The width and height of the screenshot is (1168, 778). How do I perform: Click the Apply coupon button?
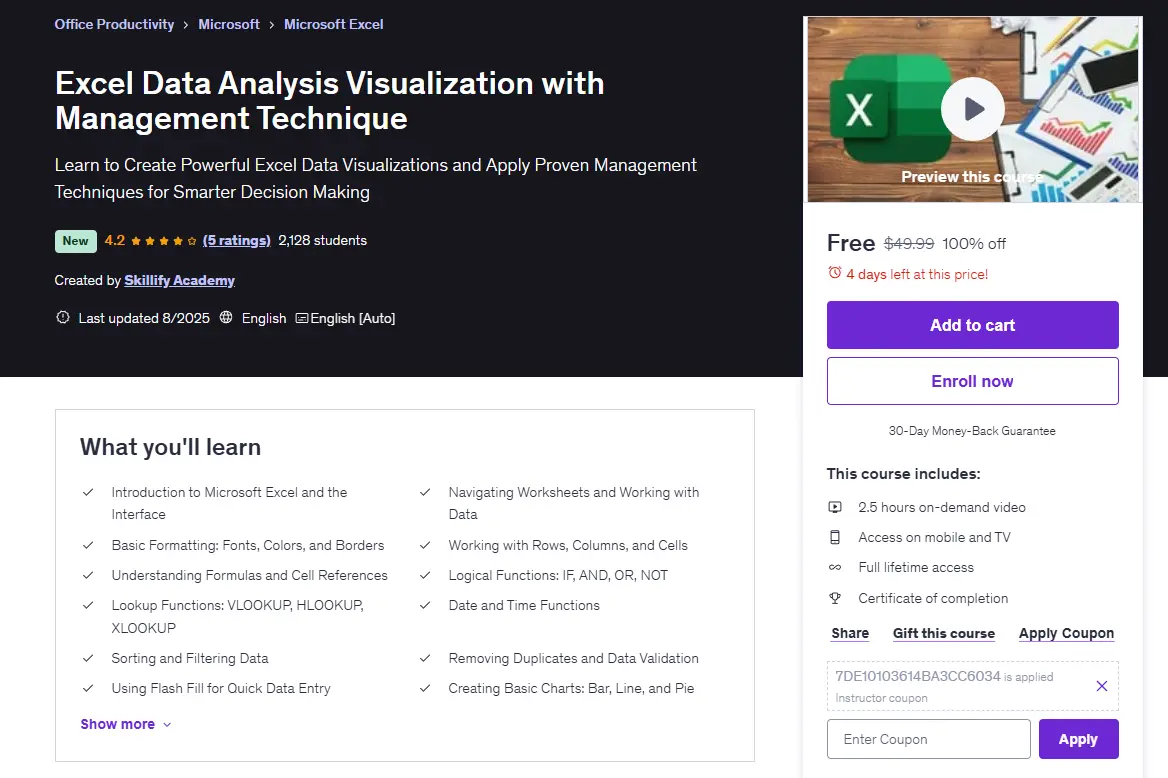1078,739
